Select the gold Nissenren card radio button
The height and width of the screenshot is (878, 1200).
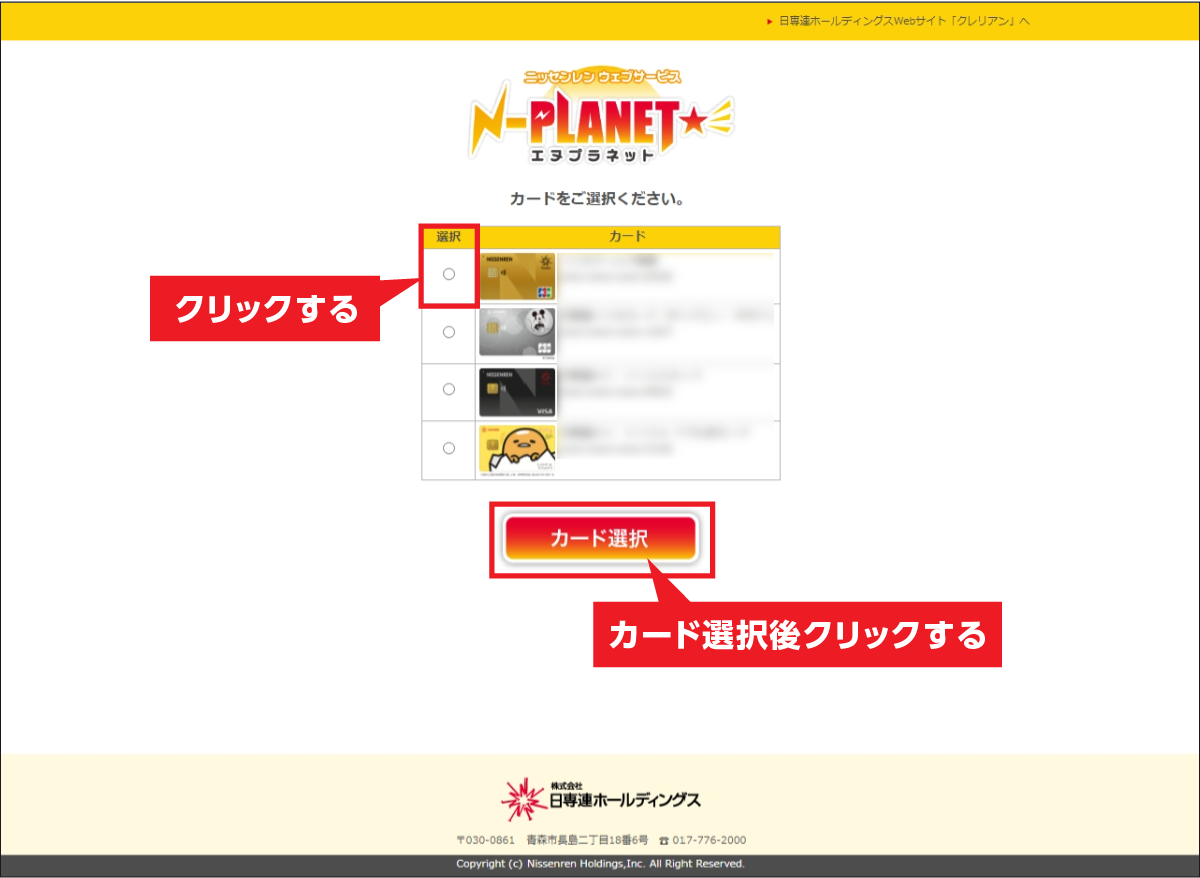point(448,274)
